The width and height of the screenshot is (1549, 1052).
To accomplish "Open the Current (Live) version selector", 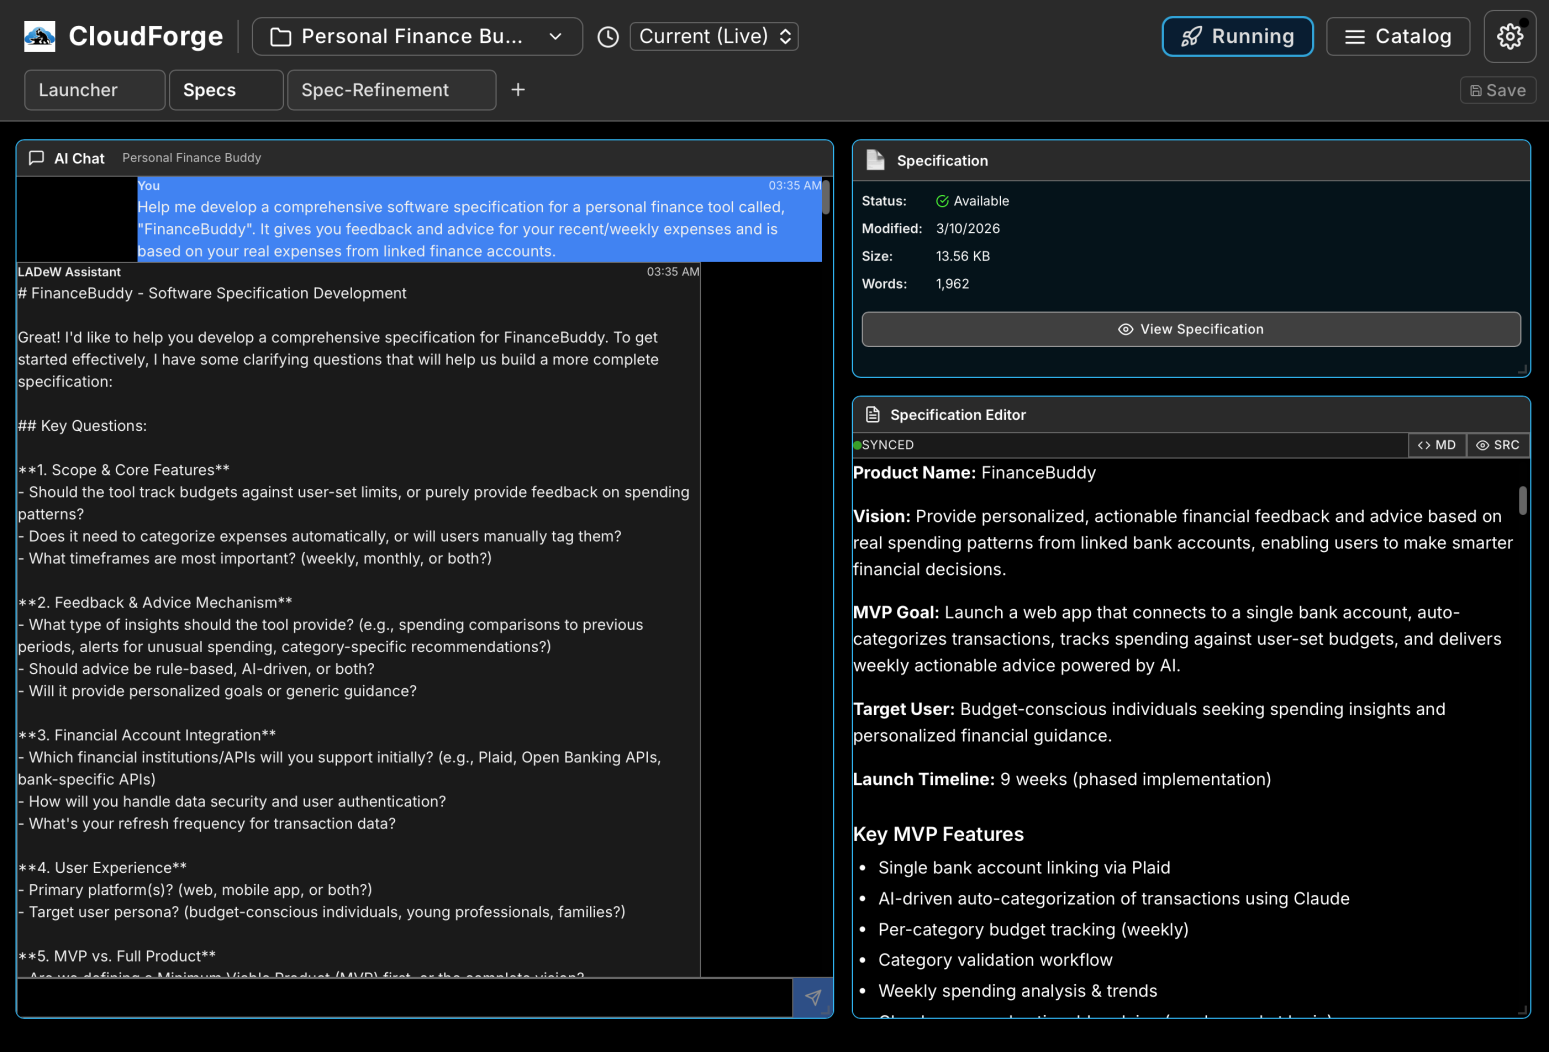I will [x=713, y=36].
